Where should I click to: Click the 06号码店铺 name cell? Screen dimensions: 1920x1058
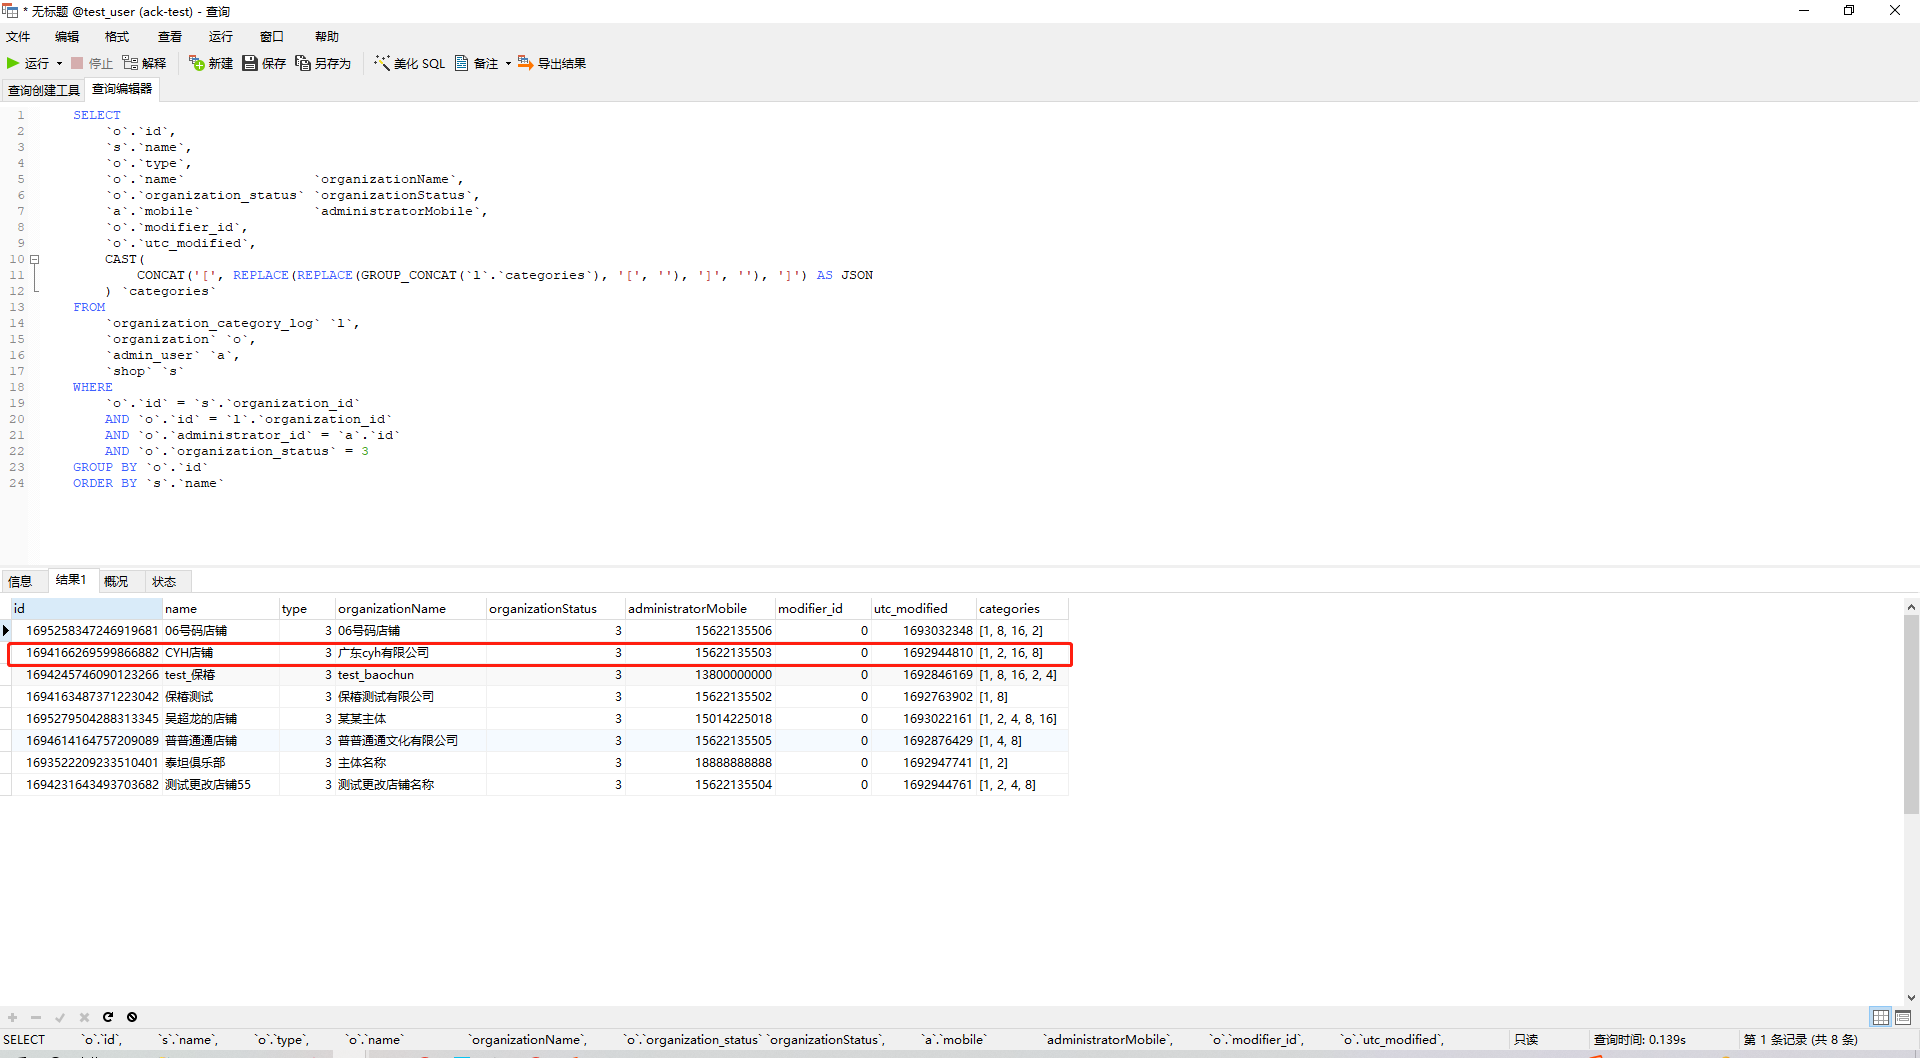point(220,631)
